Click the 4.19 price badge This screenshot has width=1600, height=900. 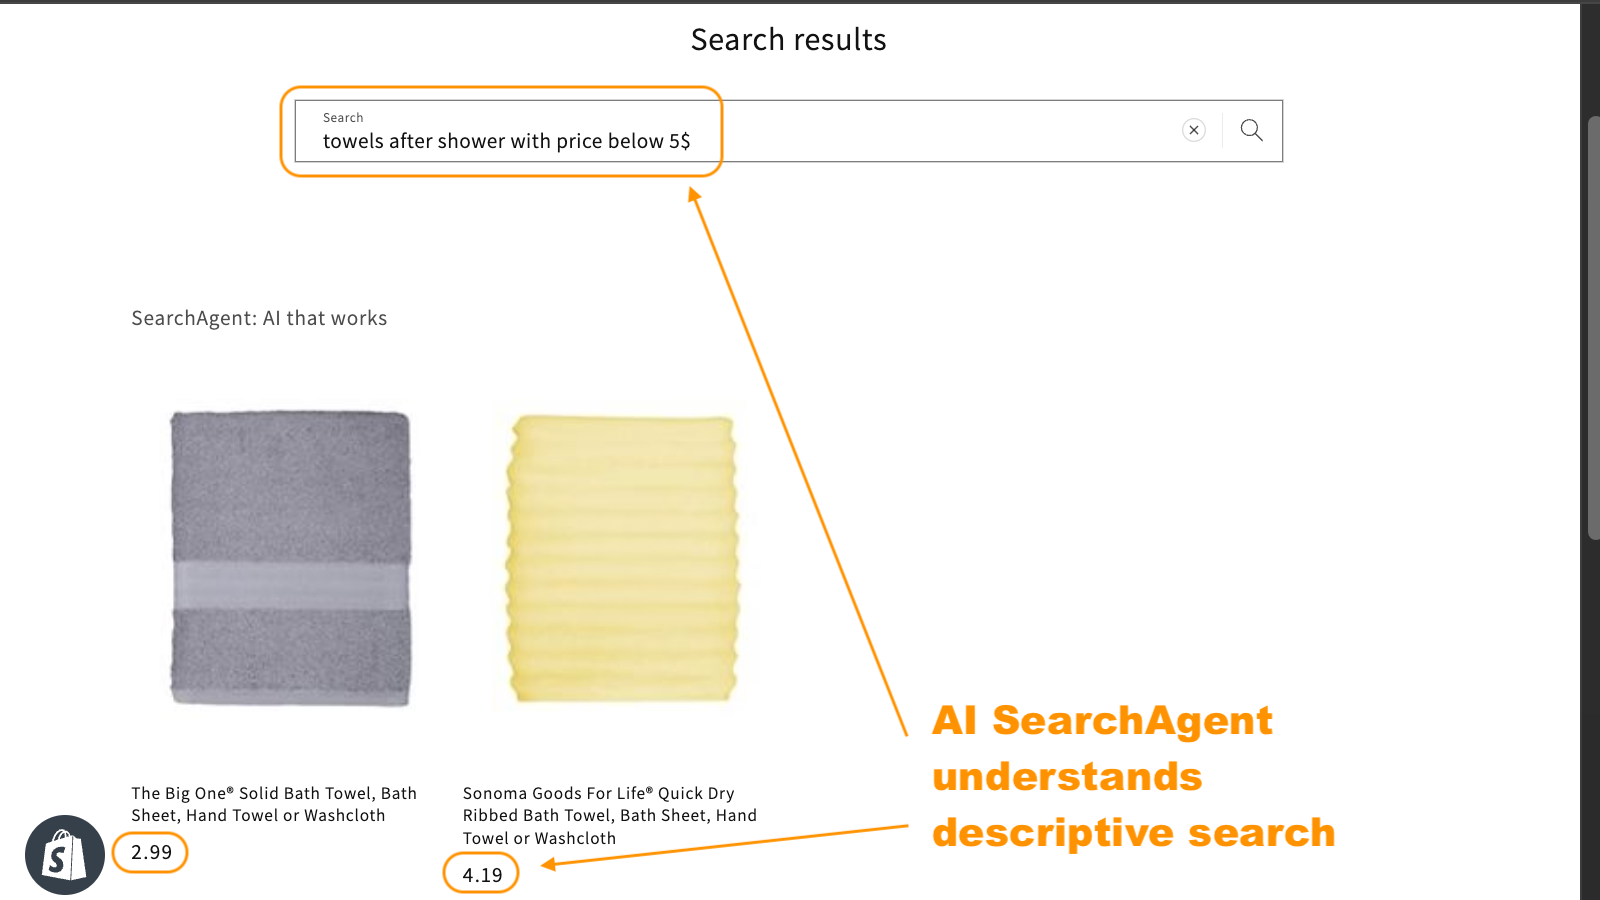click(x=480, y=873)
